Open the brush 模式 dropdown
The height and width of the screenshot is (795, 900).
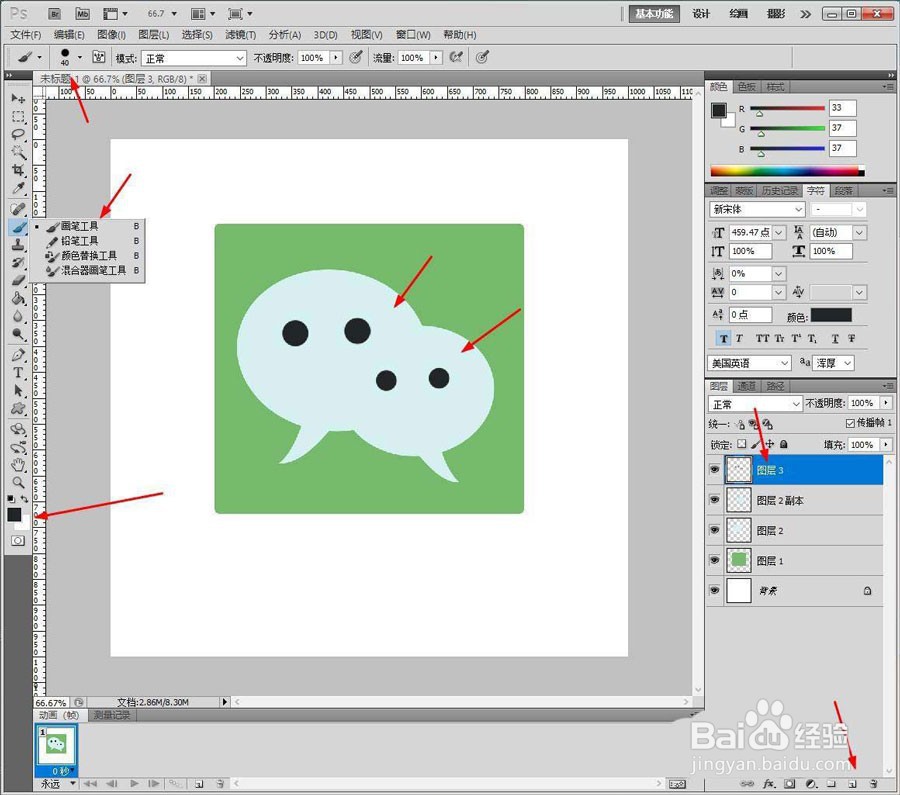pos(195,58)
